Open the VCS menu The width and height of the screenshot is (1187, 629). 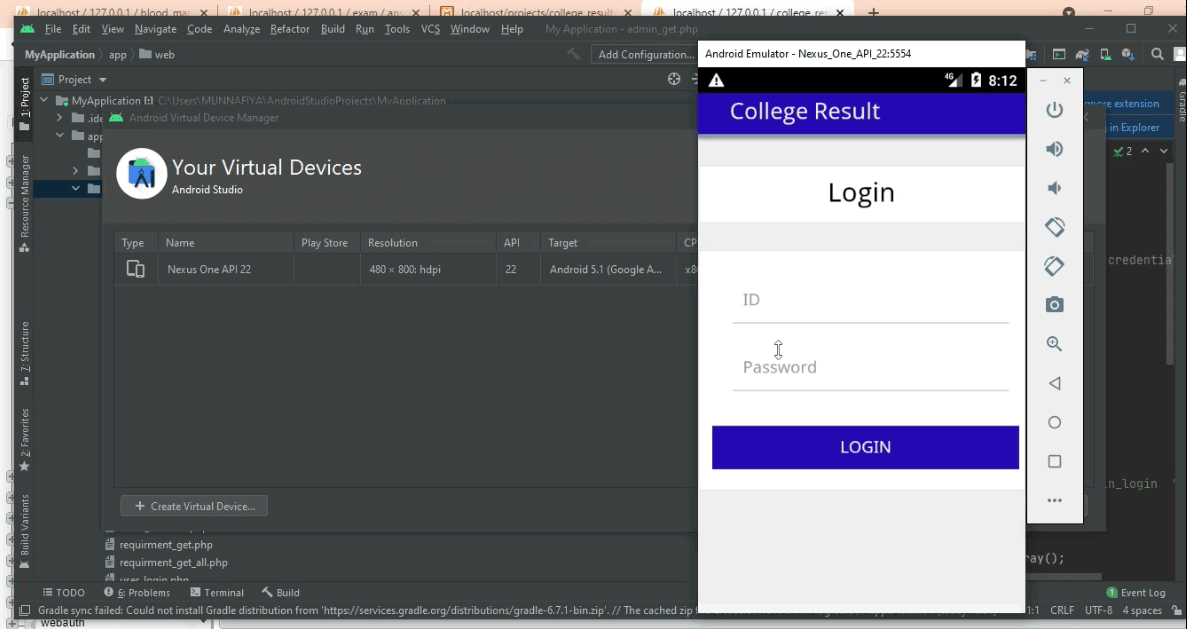[x=430, y=29]
